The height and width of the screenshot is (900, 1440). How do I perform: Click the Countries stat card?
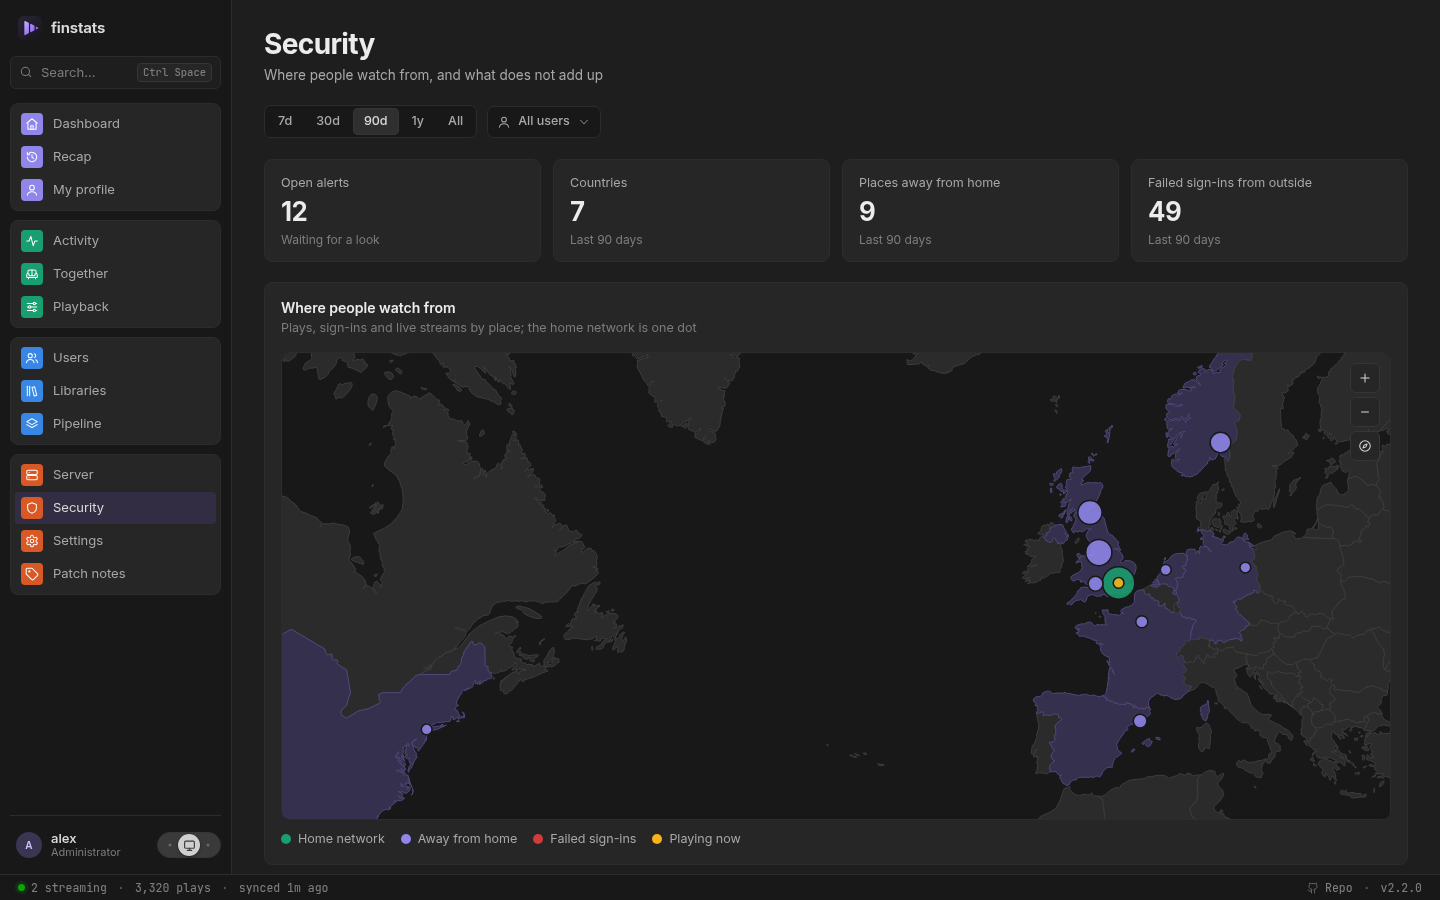point(691,211)
